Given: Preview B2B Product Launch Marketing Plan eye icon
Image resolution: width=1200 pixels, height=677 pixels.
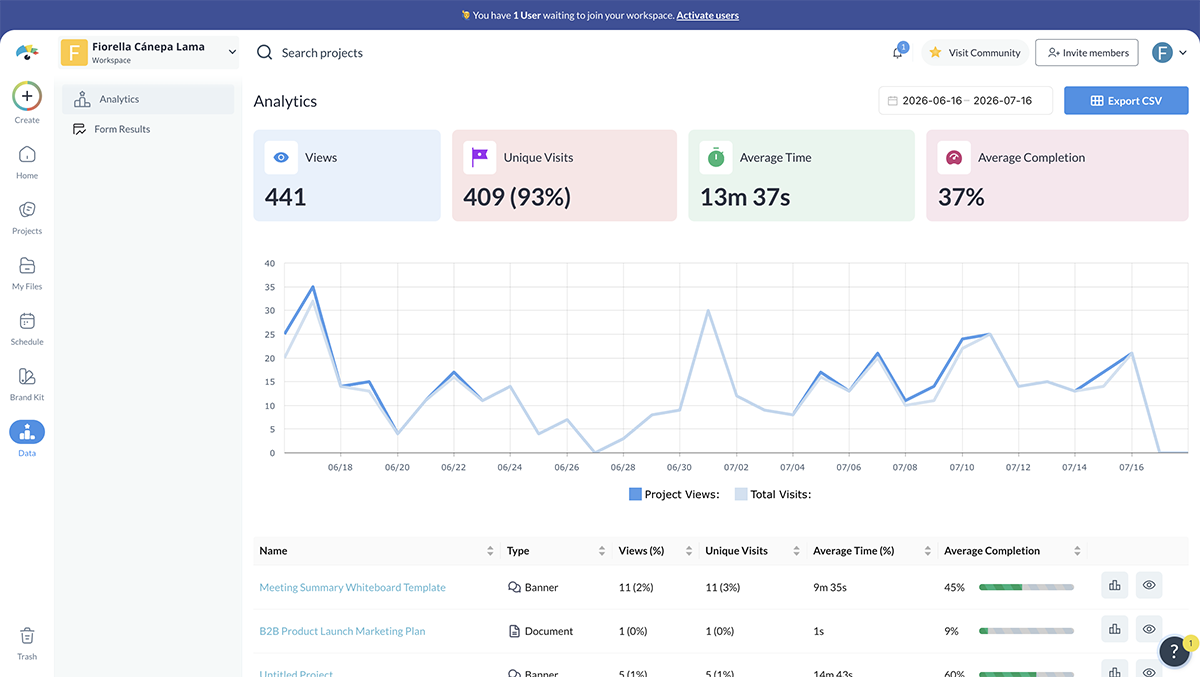Looking at the screenshot, I should (x=1149, y=629).
